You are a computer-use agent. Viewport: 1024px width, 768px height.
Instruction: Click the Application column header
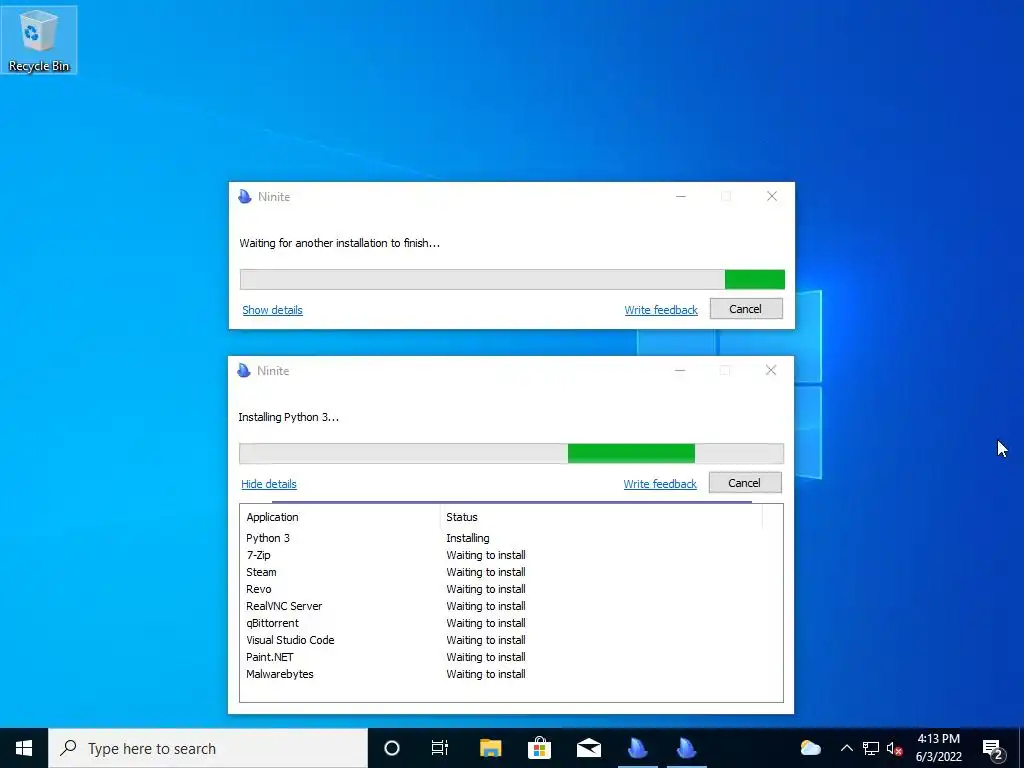340,517
